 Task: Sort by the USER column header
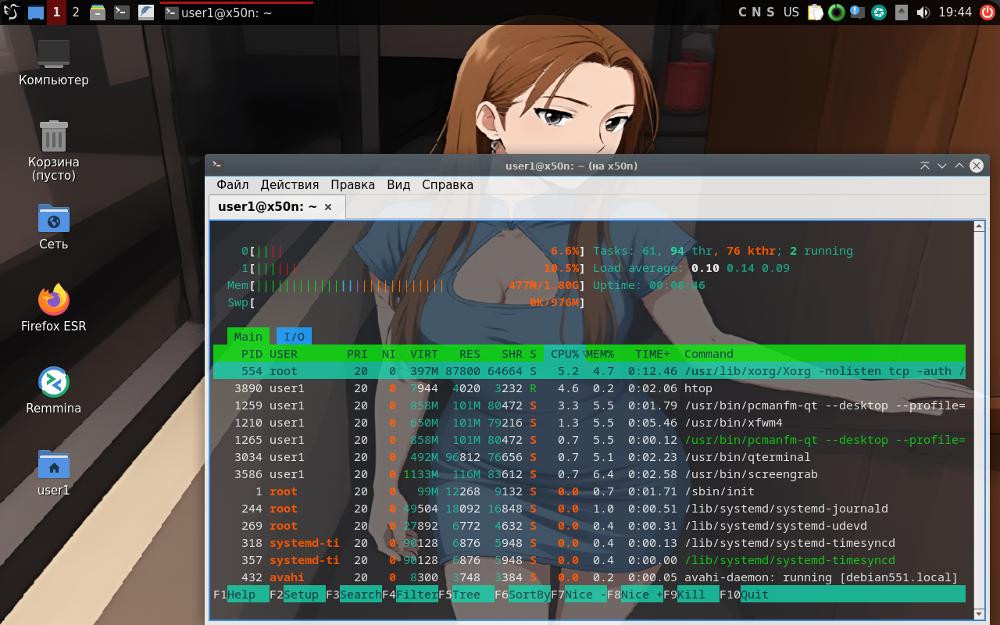pos(283,354)
